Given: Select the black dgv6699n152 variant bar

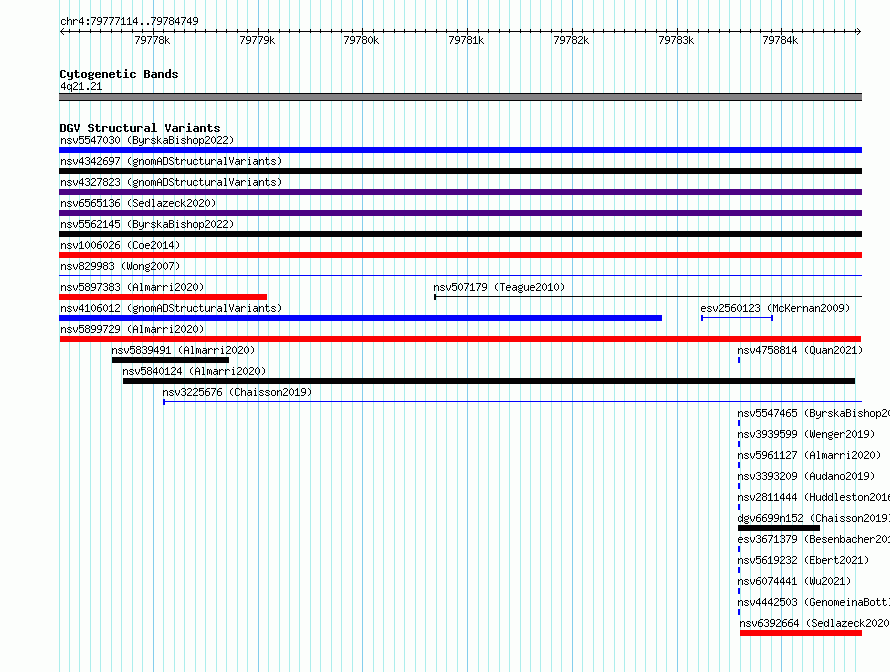Looking at the screenshot, I should (x=779, y=528).
